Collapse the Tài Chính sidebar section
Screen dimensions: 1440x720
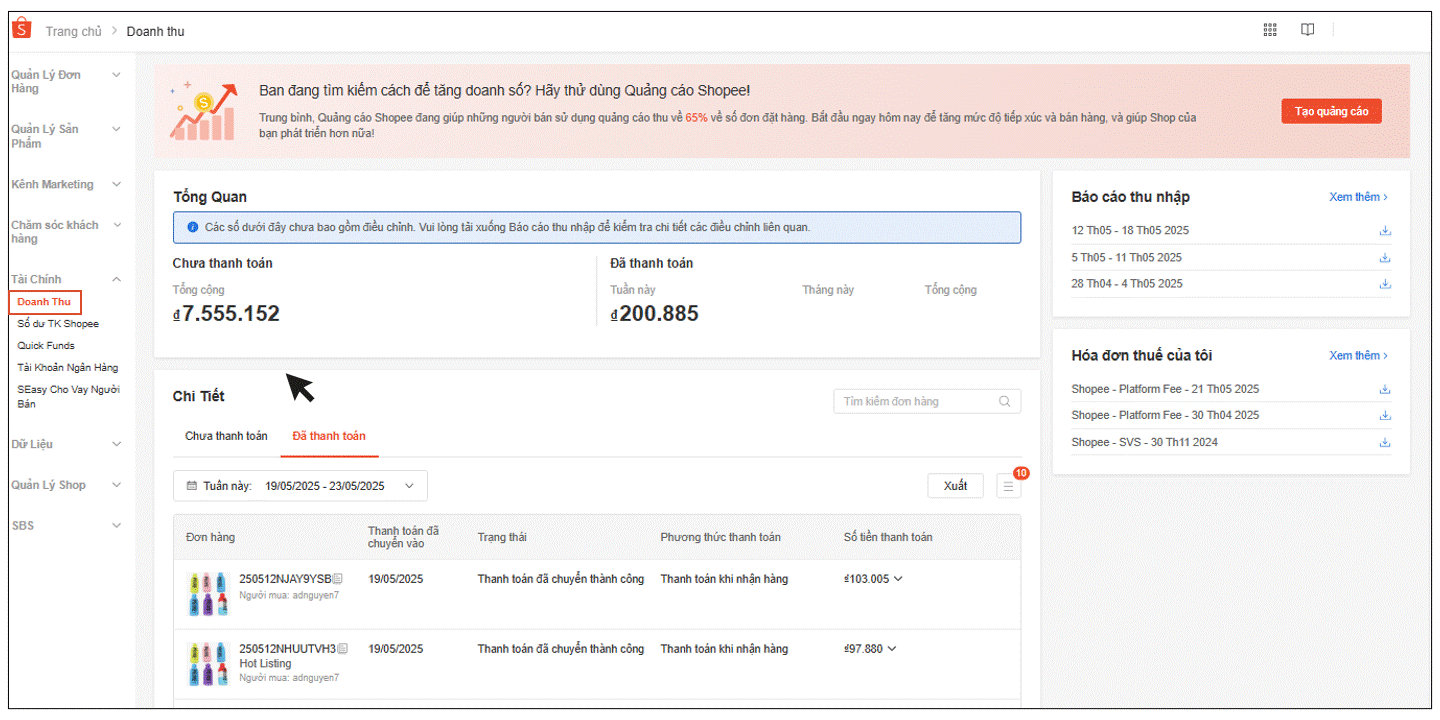pyautogui.click(x=116, y=280)
